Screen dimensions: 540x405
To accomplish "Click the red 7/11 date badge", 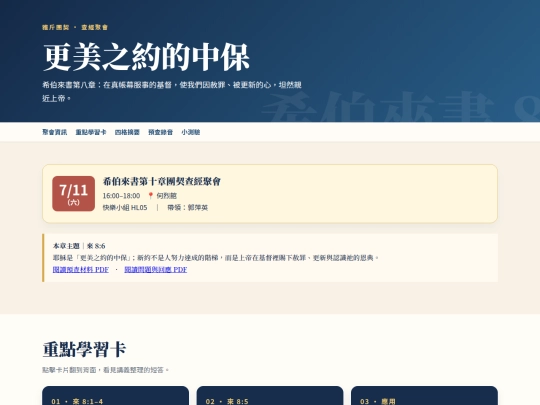I will coord(73,194).
